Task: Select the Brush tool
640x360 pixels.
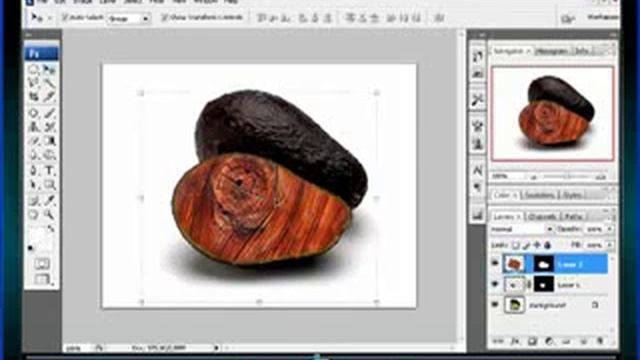Action: pyautogui.click(x=50, y=113)
